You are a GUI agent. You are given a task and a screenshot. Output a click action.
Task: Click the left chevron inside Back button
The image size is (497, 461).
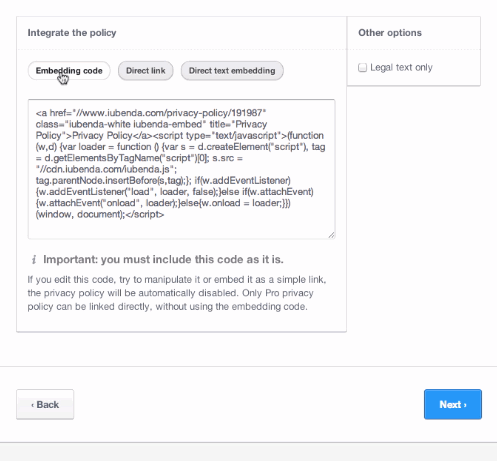pyautogui.click(x=33, y=405)
